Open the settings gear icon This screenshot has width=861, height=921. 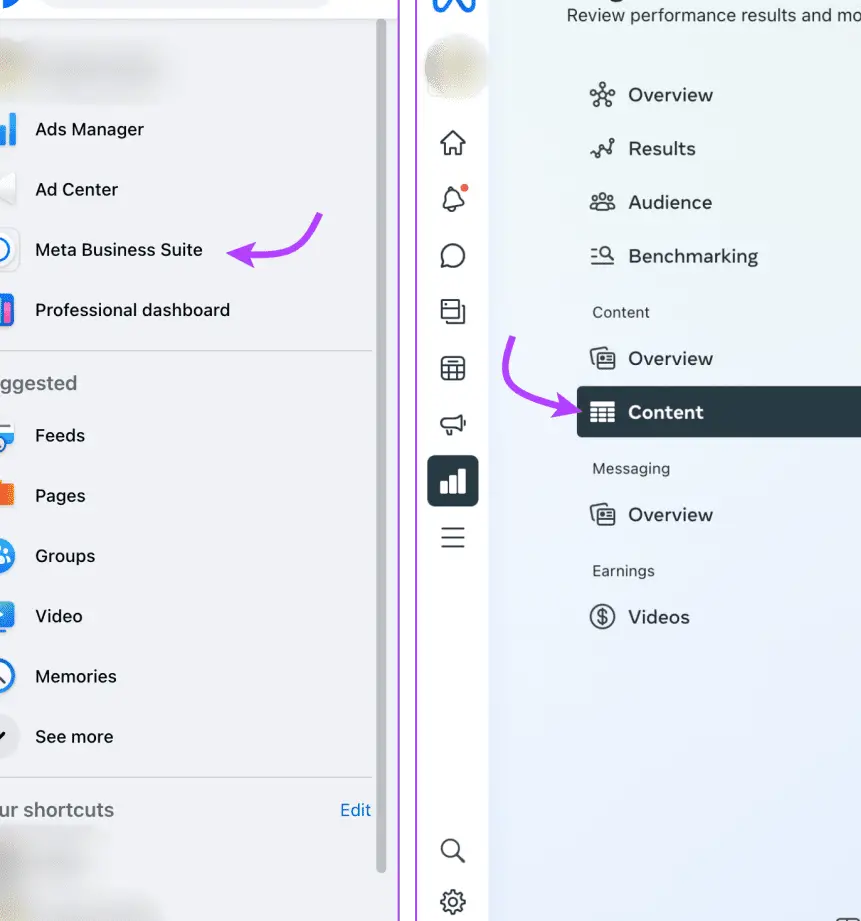[x=453, y=902]
